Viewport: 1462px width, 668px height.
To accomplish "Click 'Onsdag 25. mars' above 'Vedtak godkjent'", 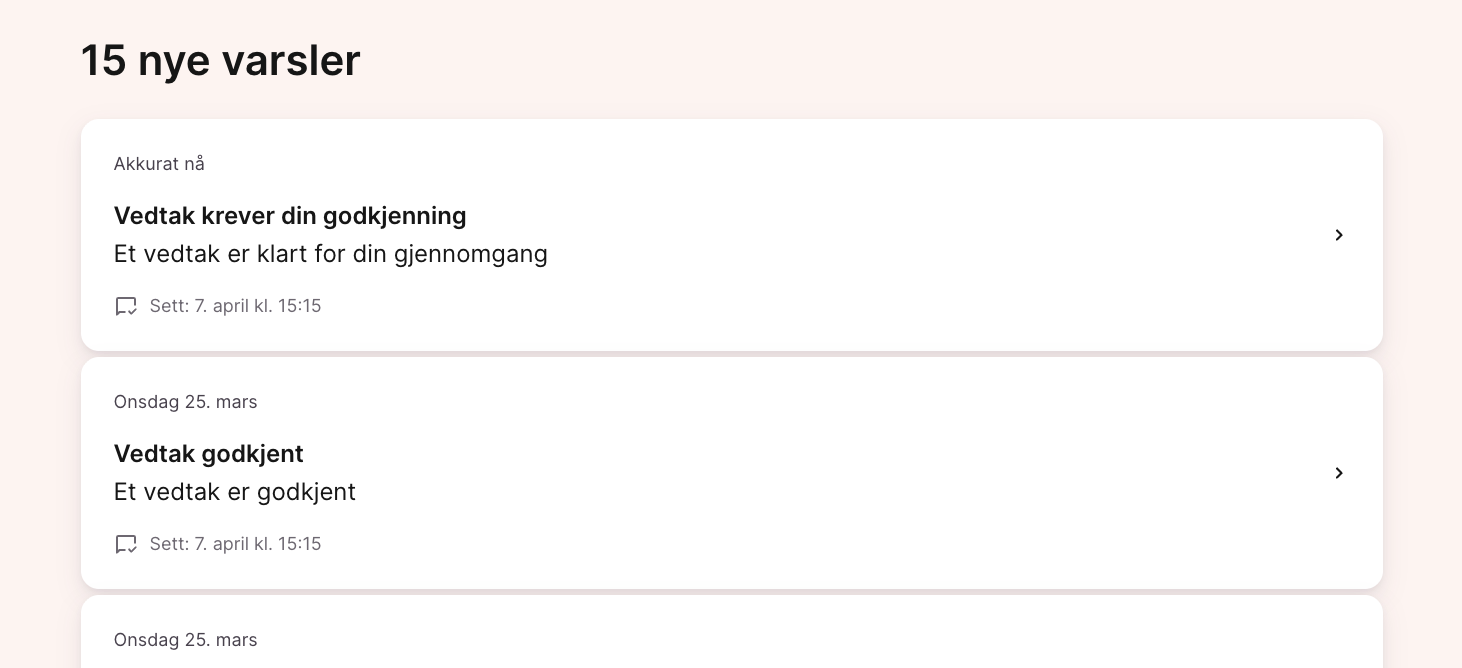I will [186, 402].
